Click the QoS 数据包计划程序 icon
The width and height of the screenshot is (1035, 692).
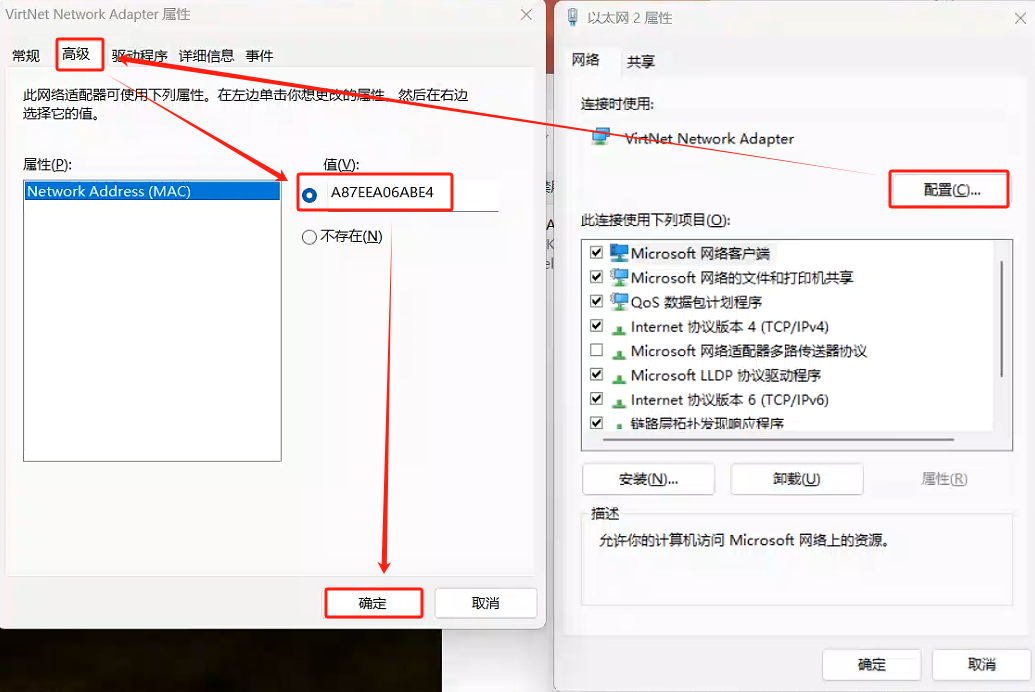pos(619,302)
